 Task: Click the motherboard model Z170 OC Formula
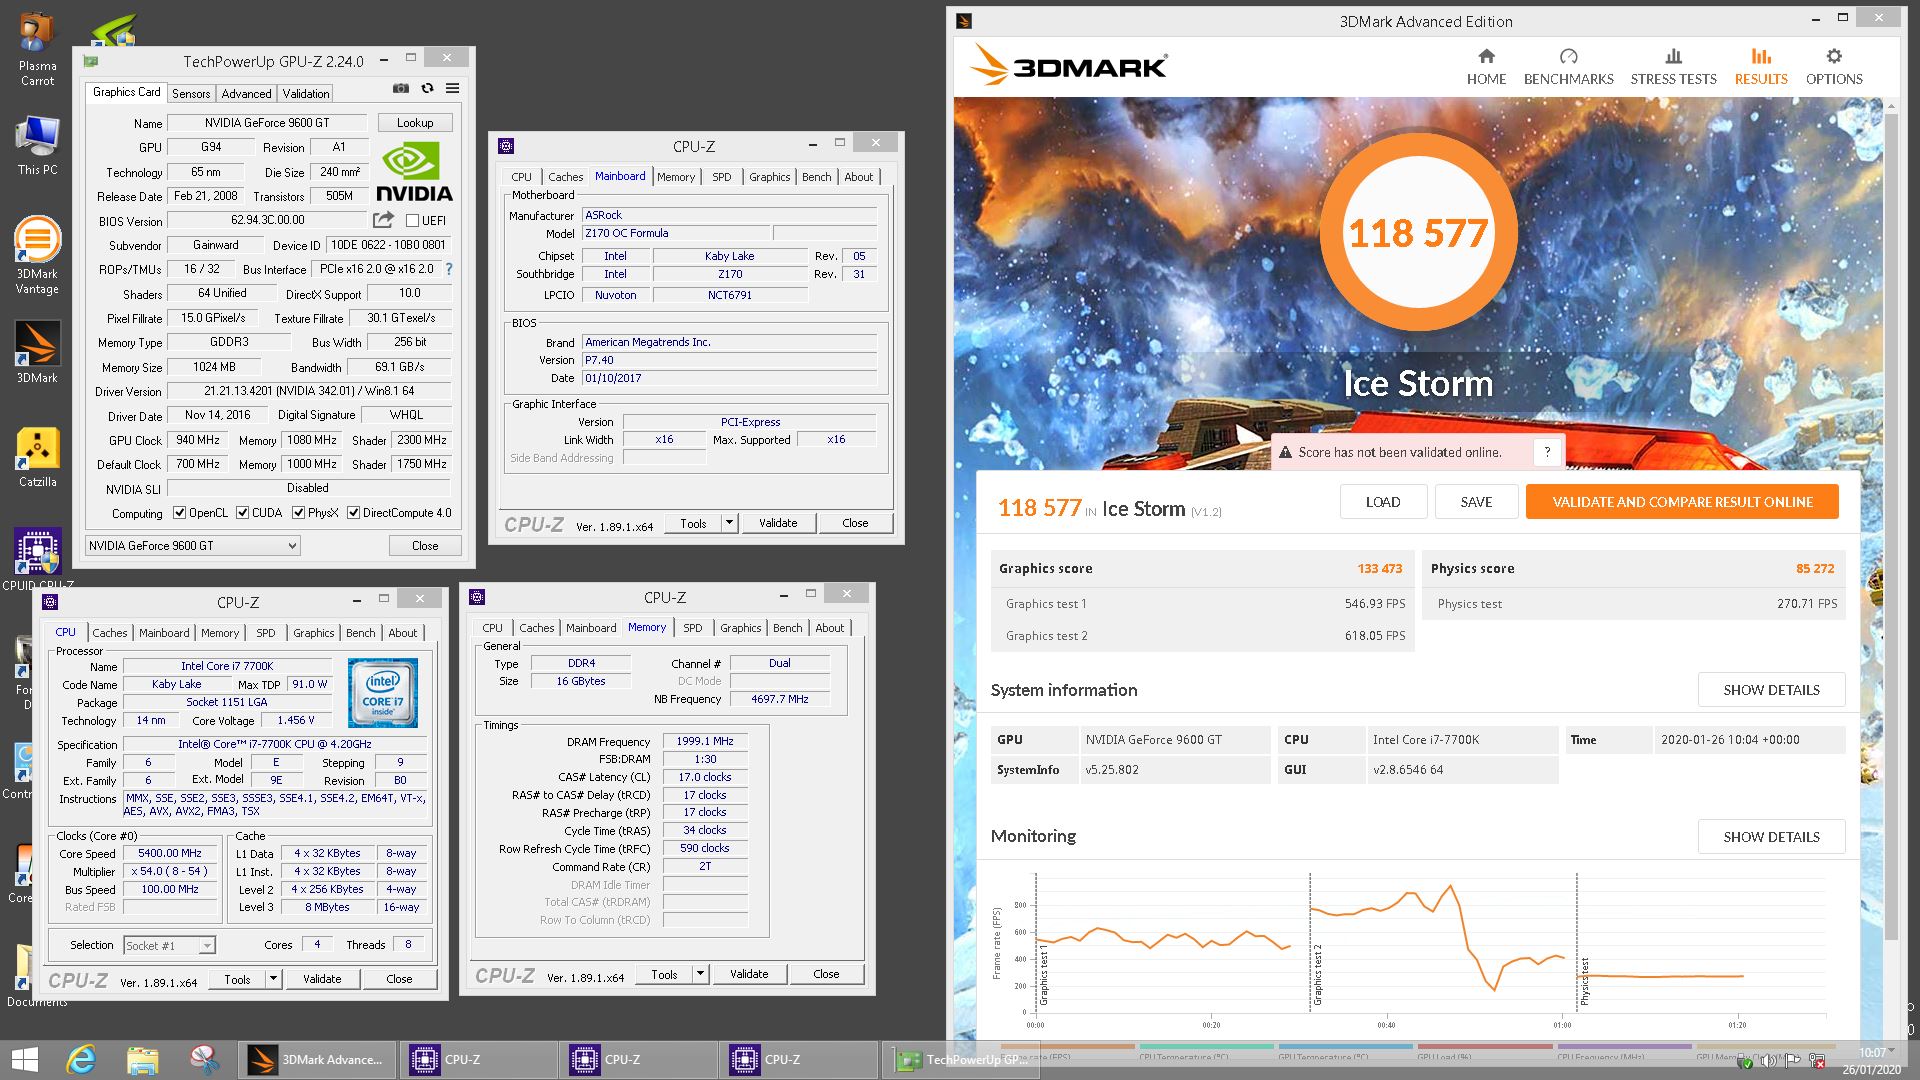[675, 234]
